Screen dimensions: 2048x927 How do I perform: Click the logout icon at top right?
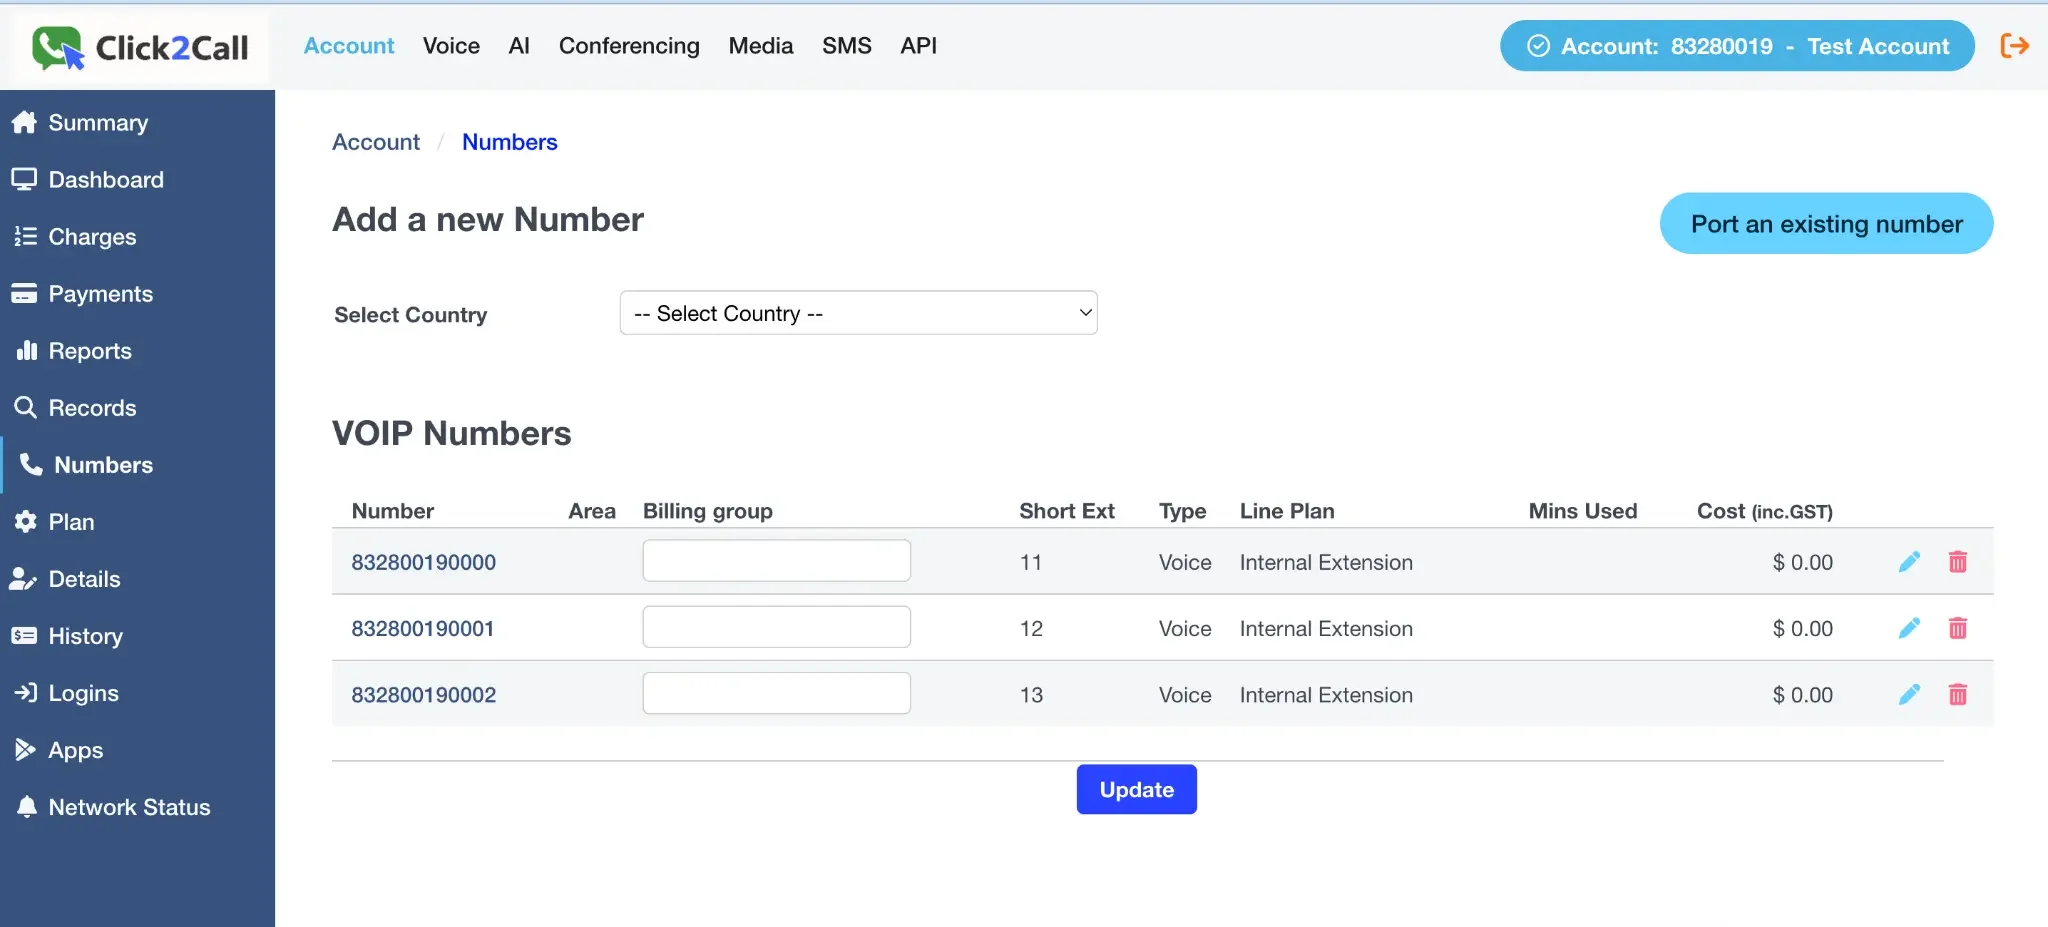2014,45
